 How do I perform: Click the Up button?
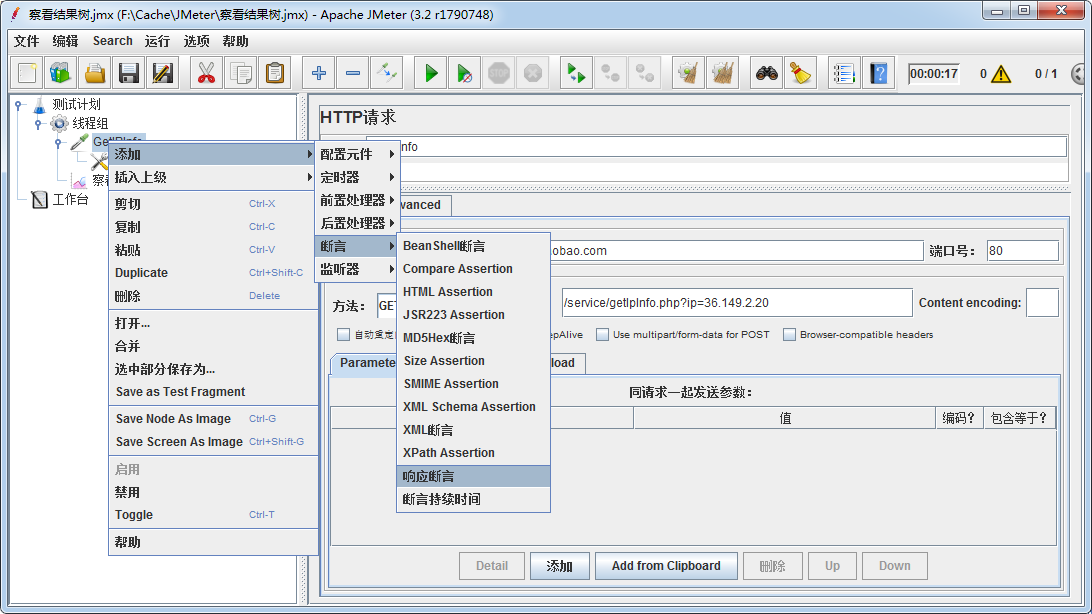(832, 566)
